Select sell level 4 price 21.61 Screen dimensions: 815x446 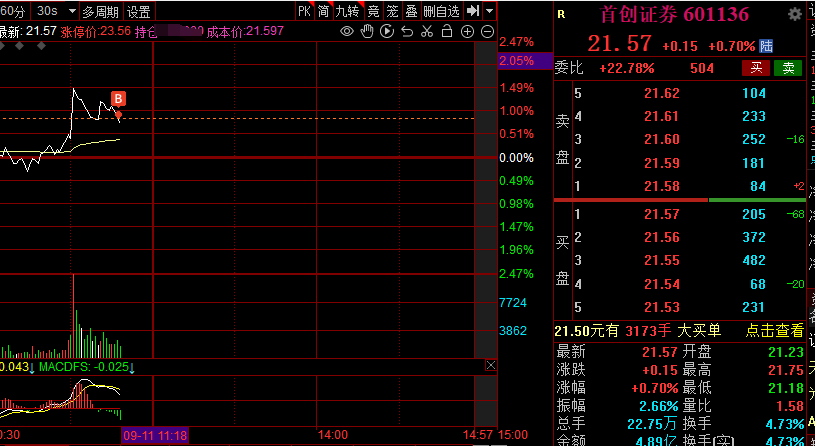662,116
